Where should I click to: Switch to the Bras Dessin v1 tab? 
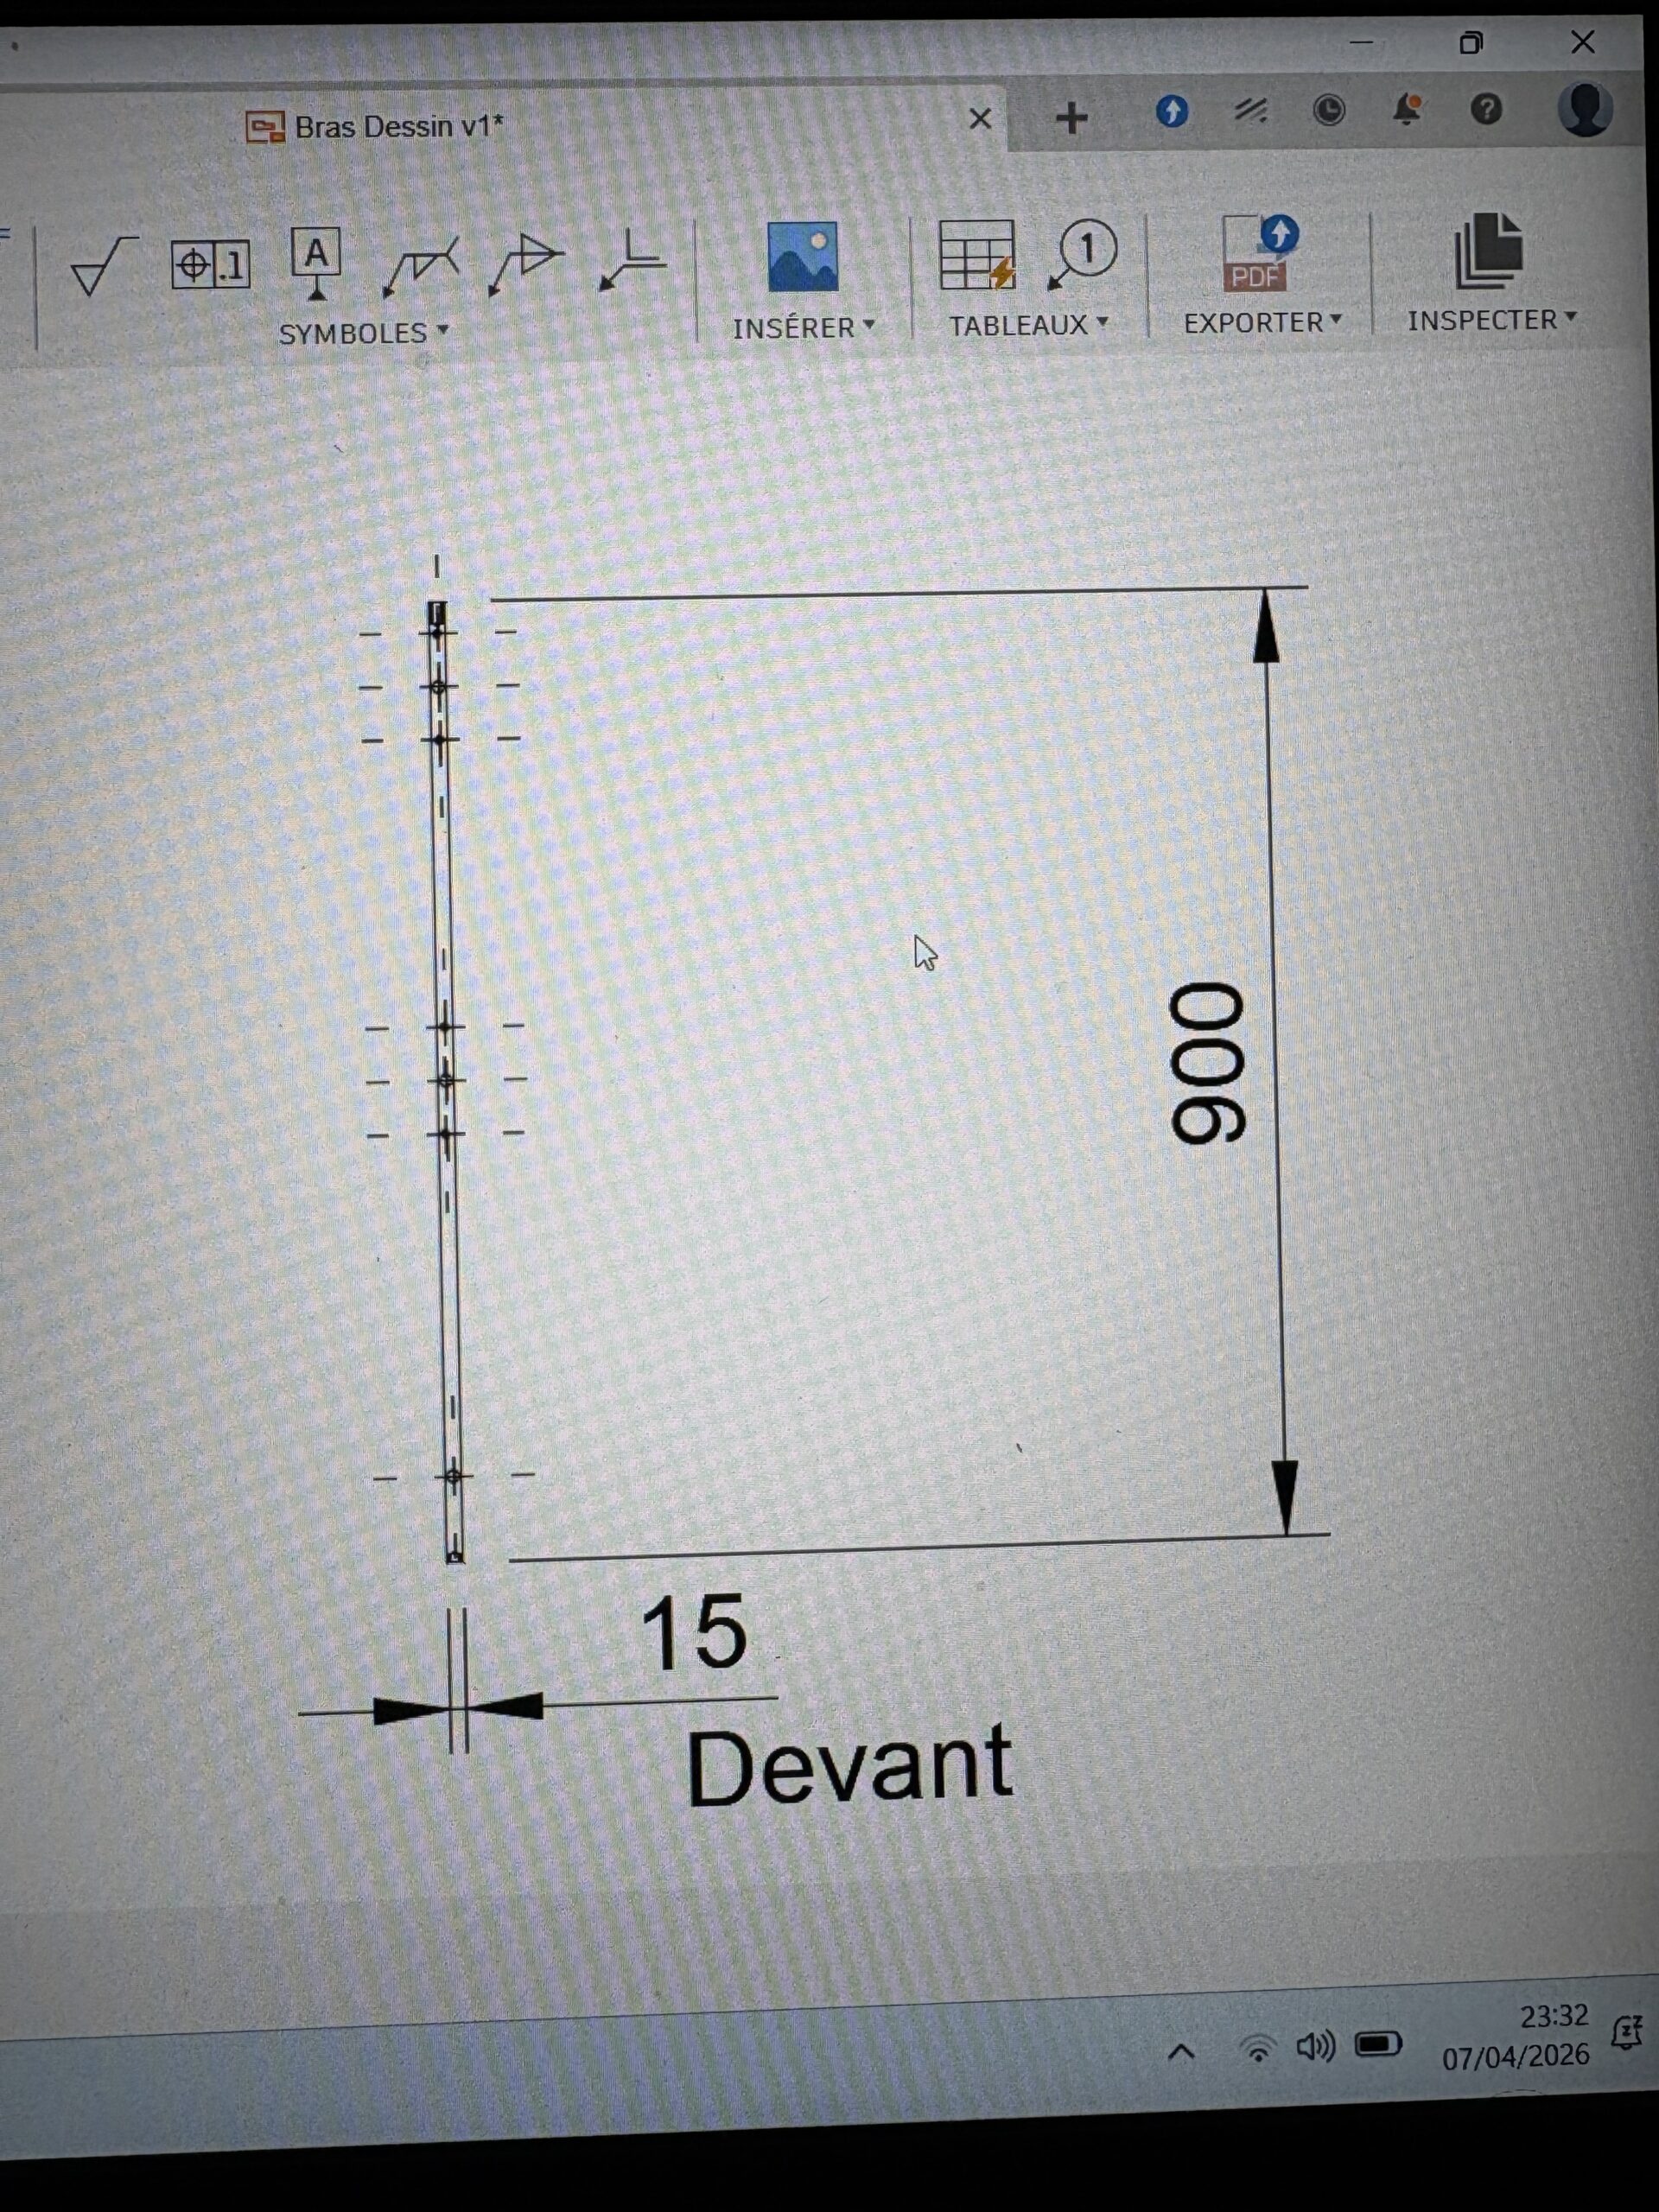[x=398, y=127]
